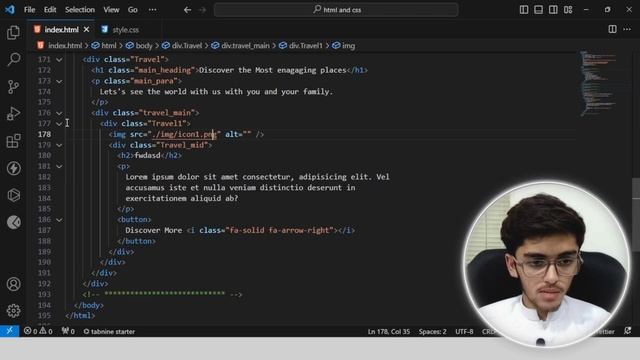640x360 pixels.
Task: Open the Run and Debug view
Action: coord(13,114)
